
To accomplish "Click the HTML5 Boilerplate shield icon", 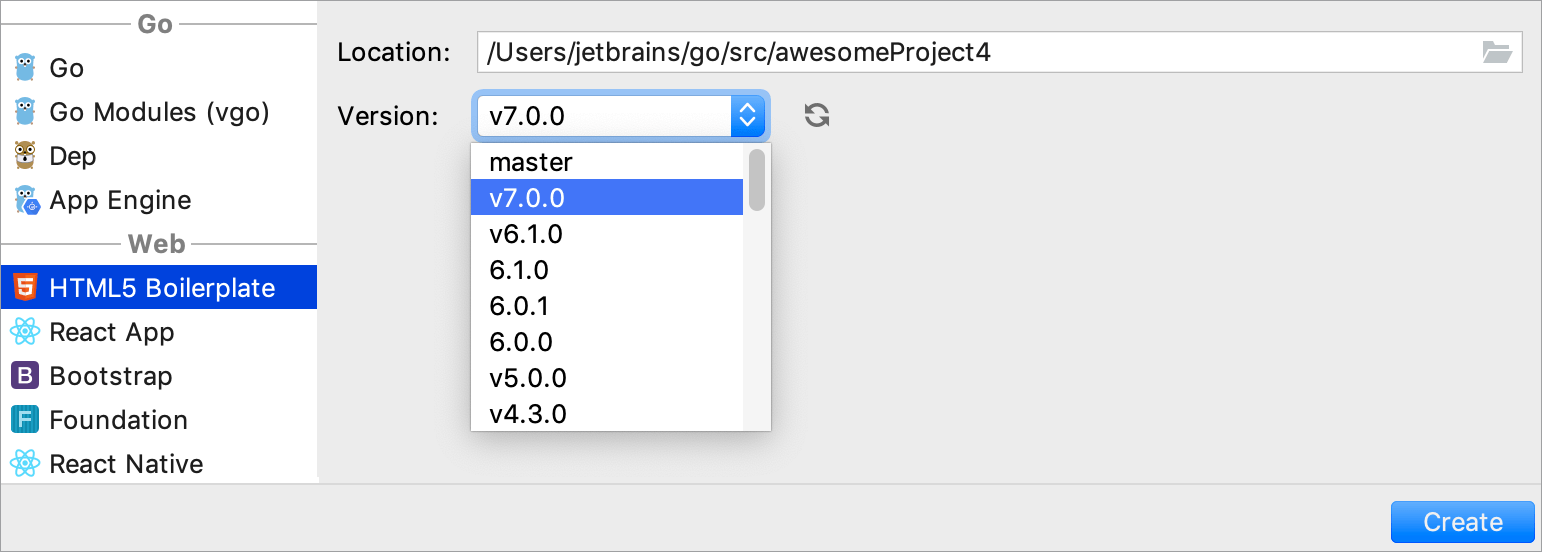I will click(25, 288).
